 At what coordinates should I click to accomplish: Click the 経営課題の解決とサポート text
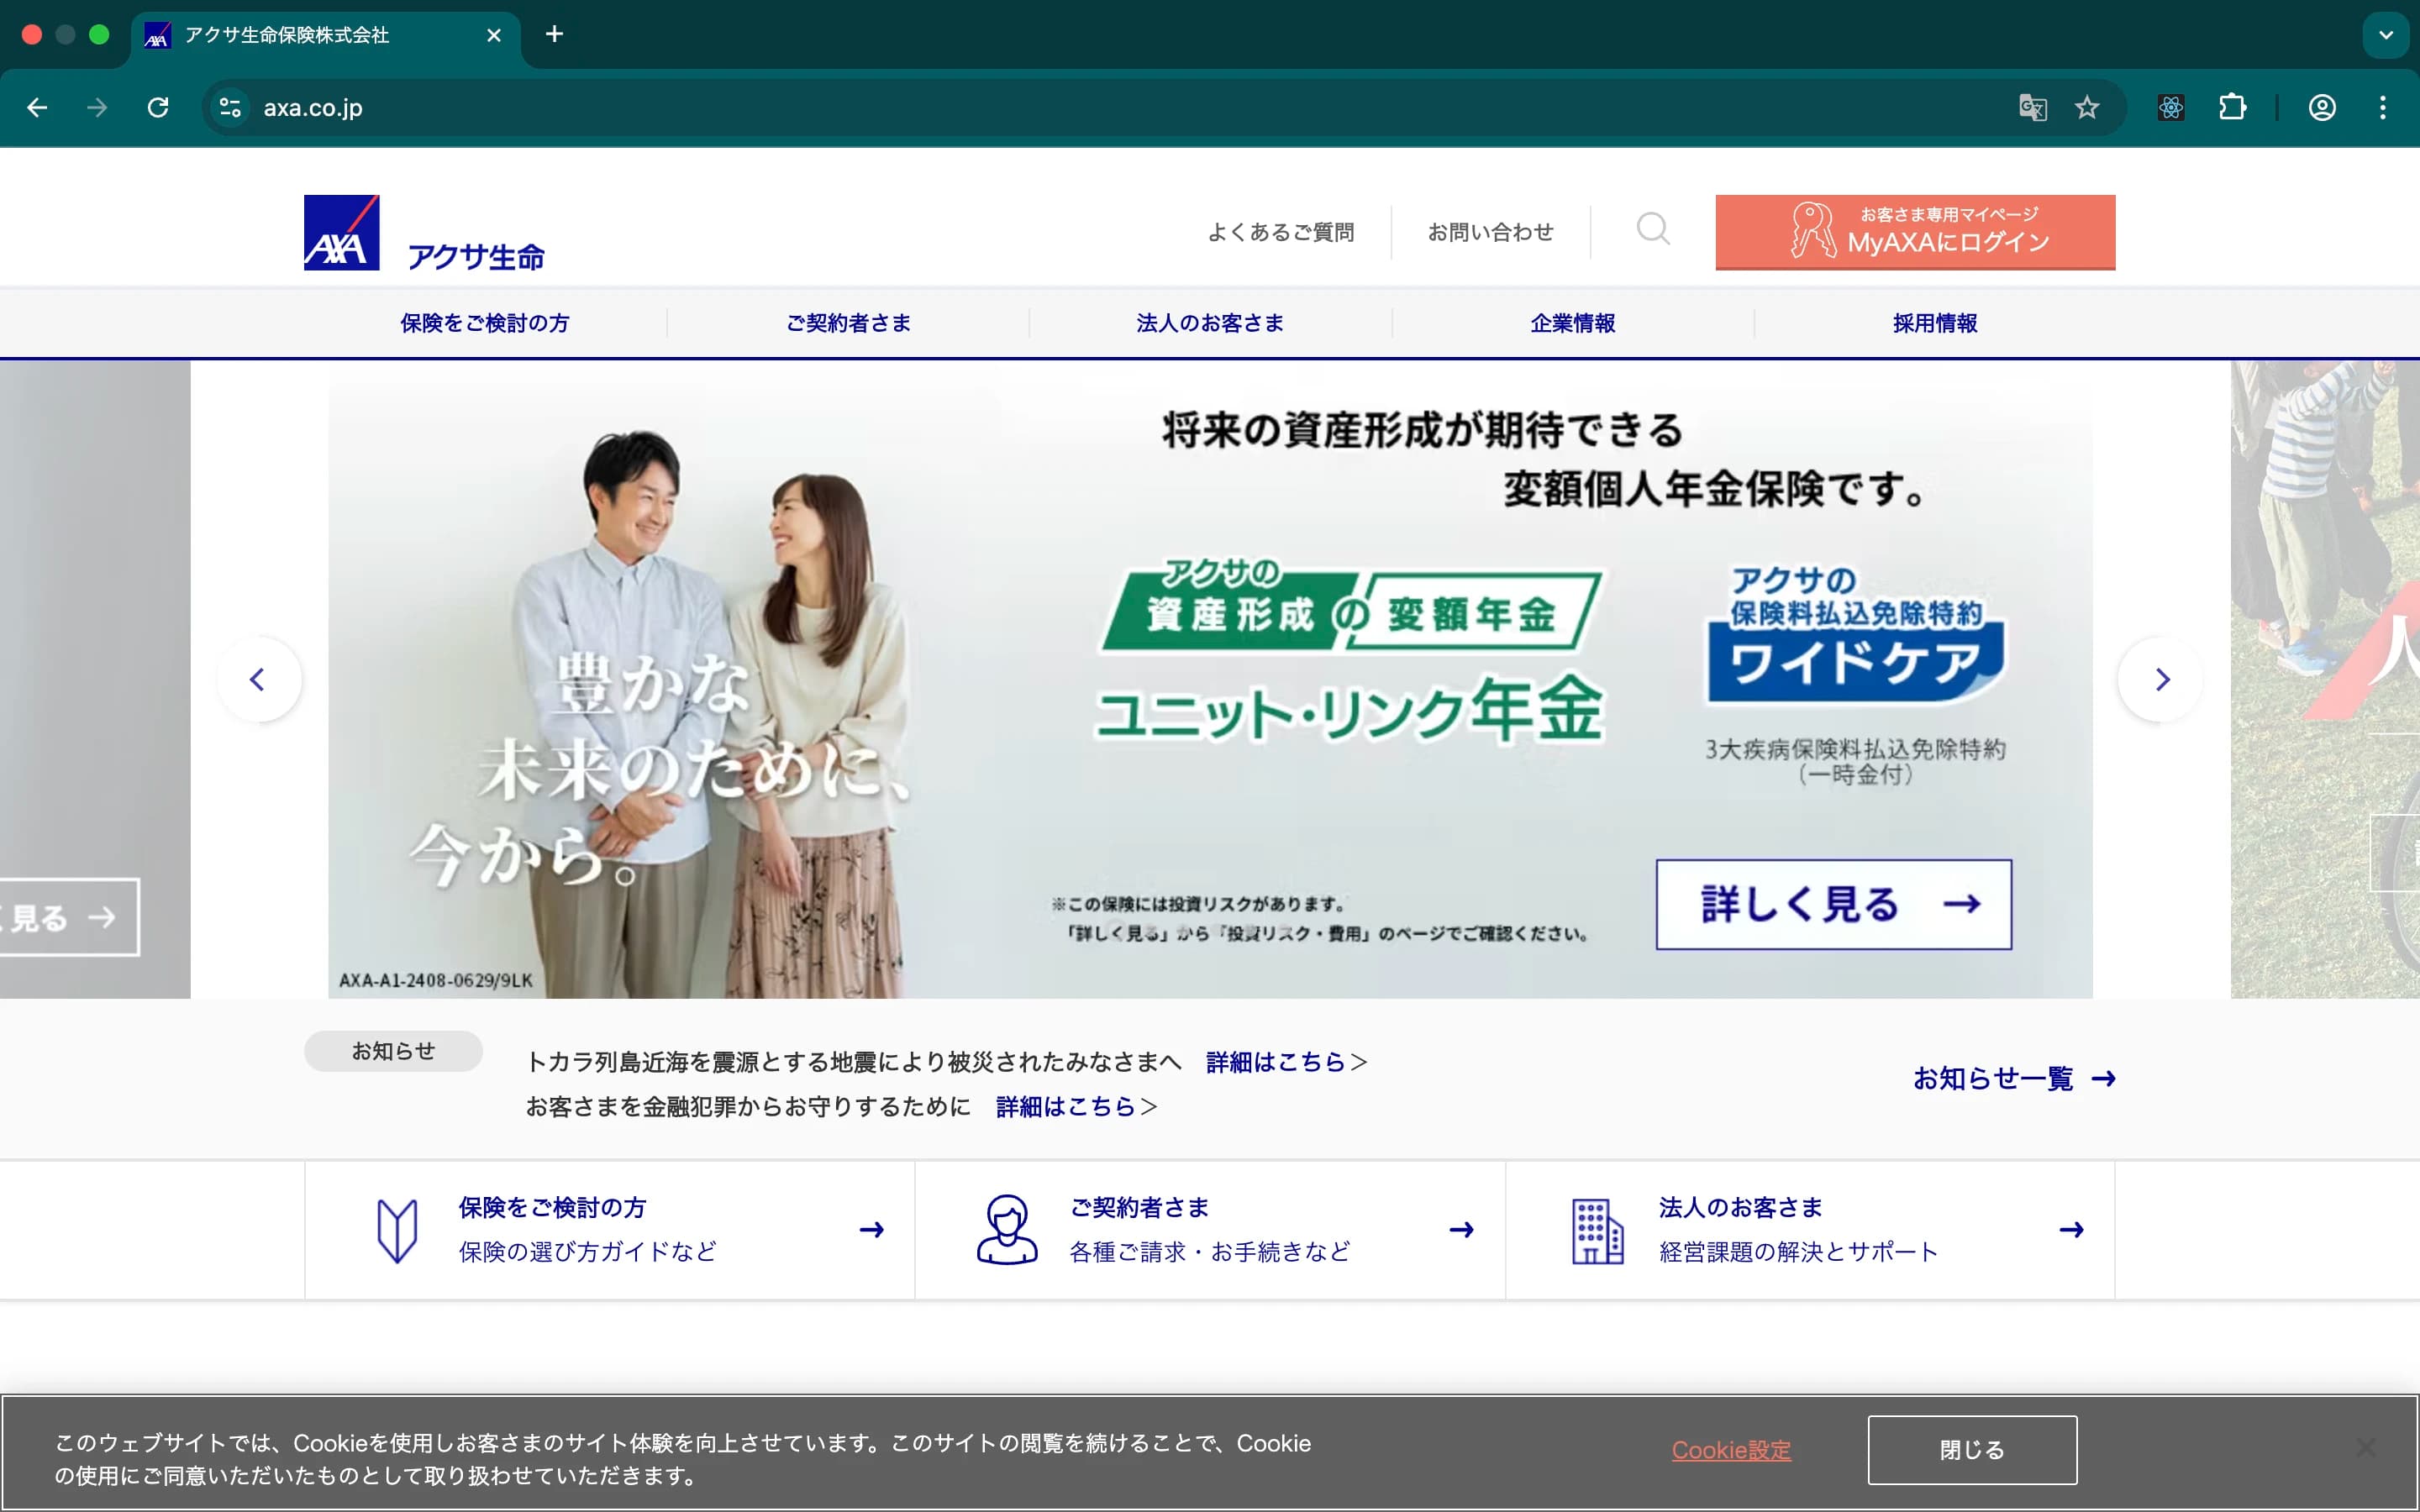tap(1798, 1252)
